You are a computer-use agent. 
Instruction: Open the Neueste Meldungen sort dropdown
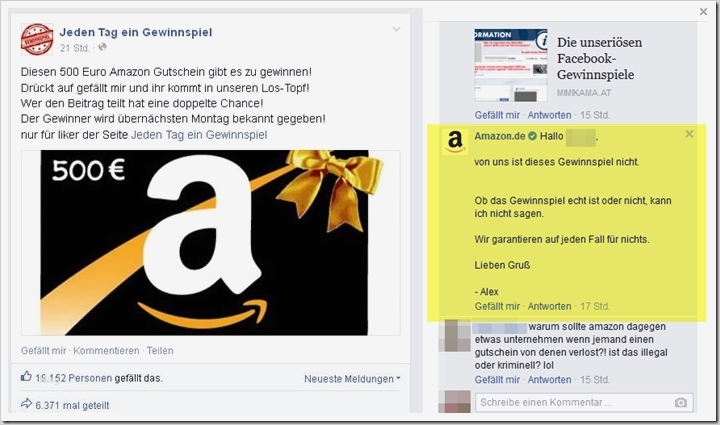[x=352, y=379]
